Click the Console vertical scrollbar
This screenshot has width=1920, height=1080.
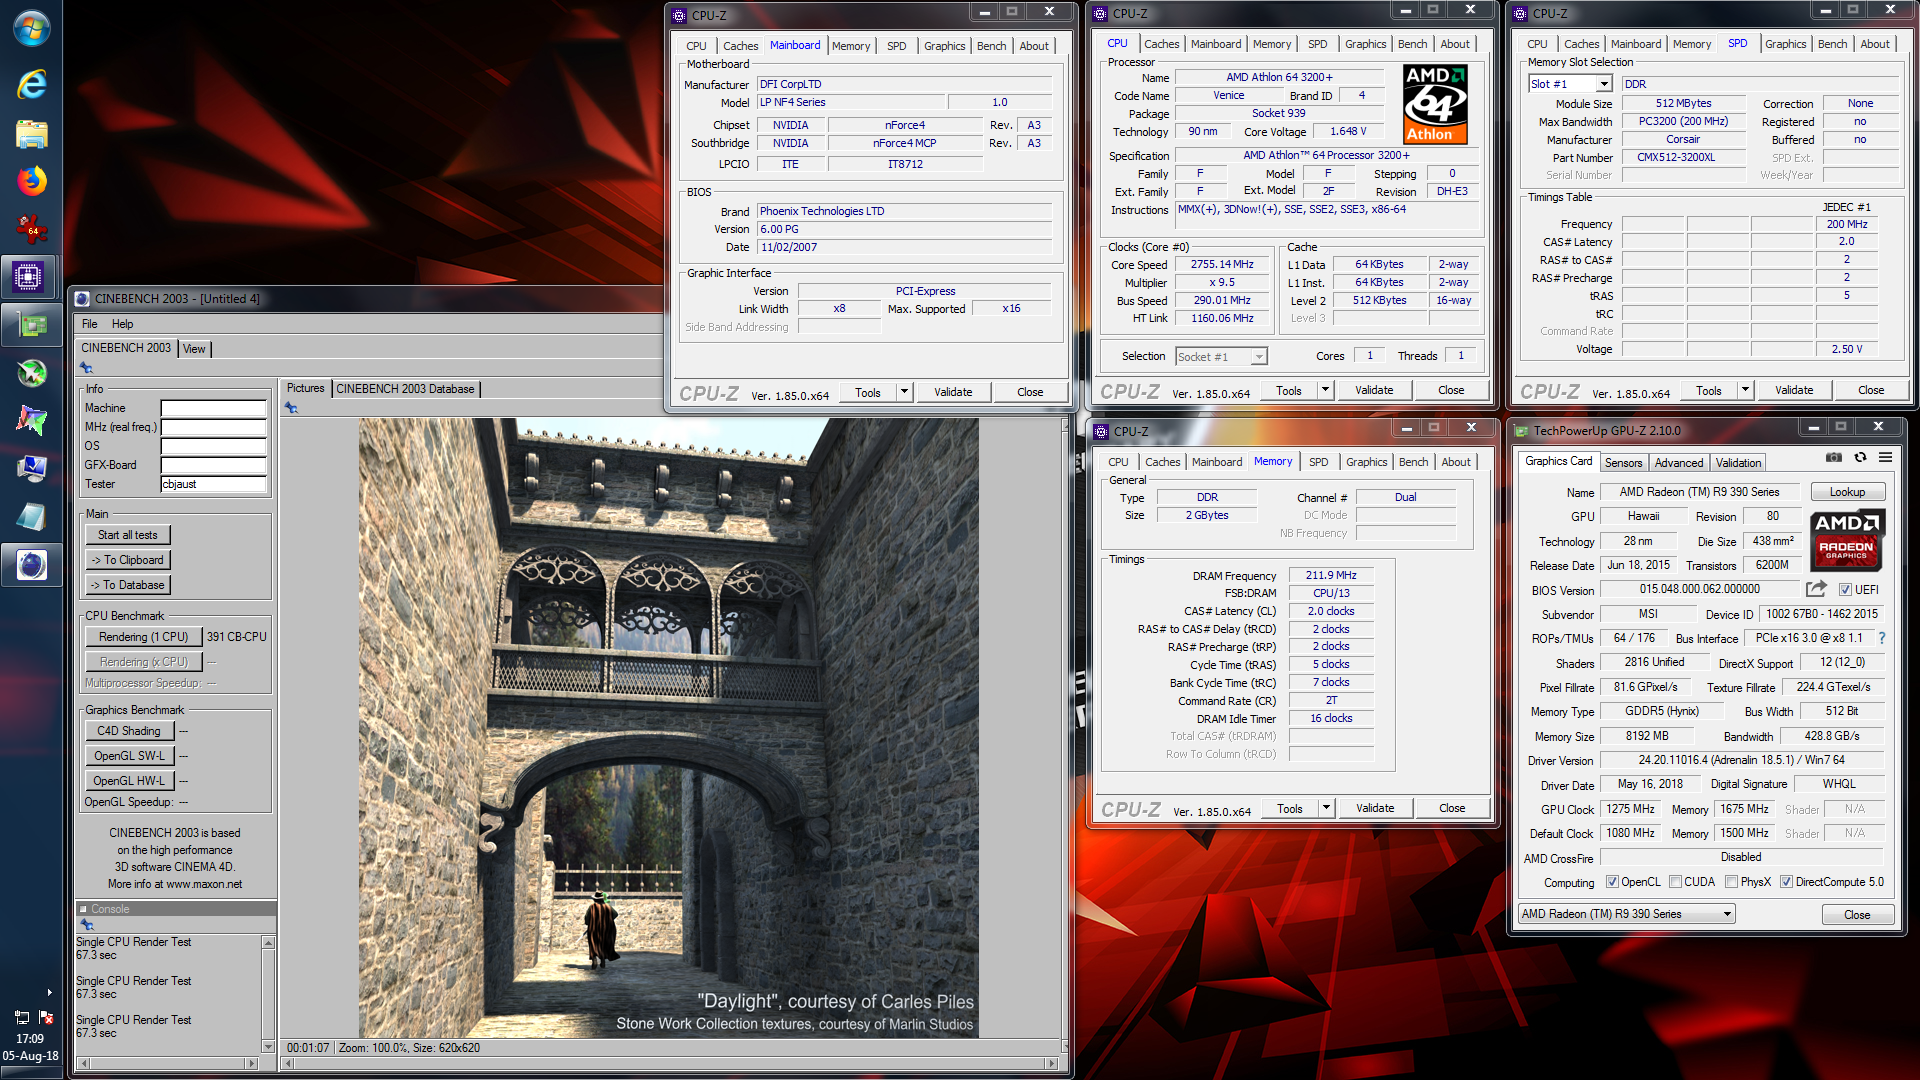(x=268, y=994)
